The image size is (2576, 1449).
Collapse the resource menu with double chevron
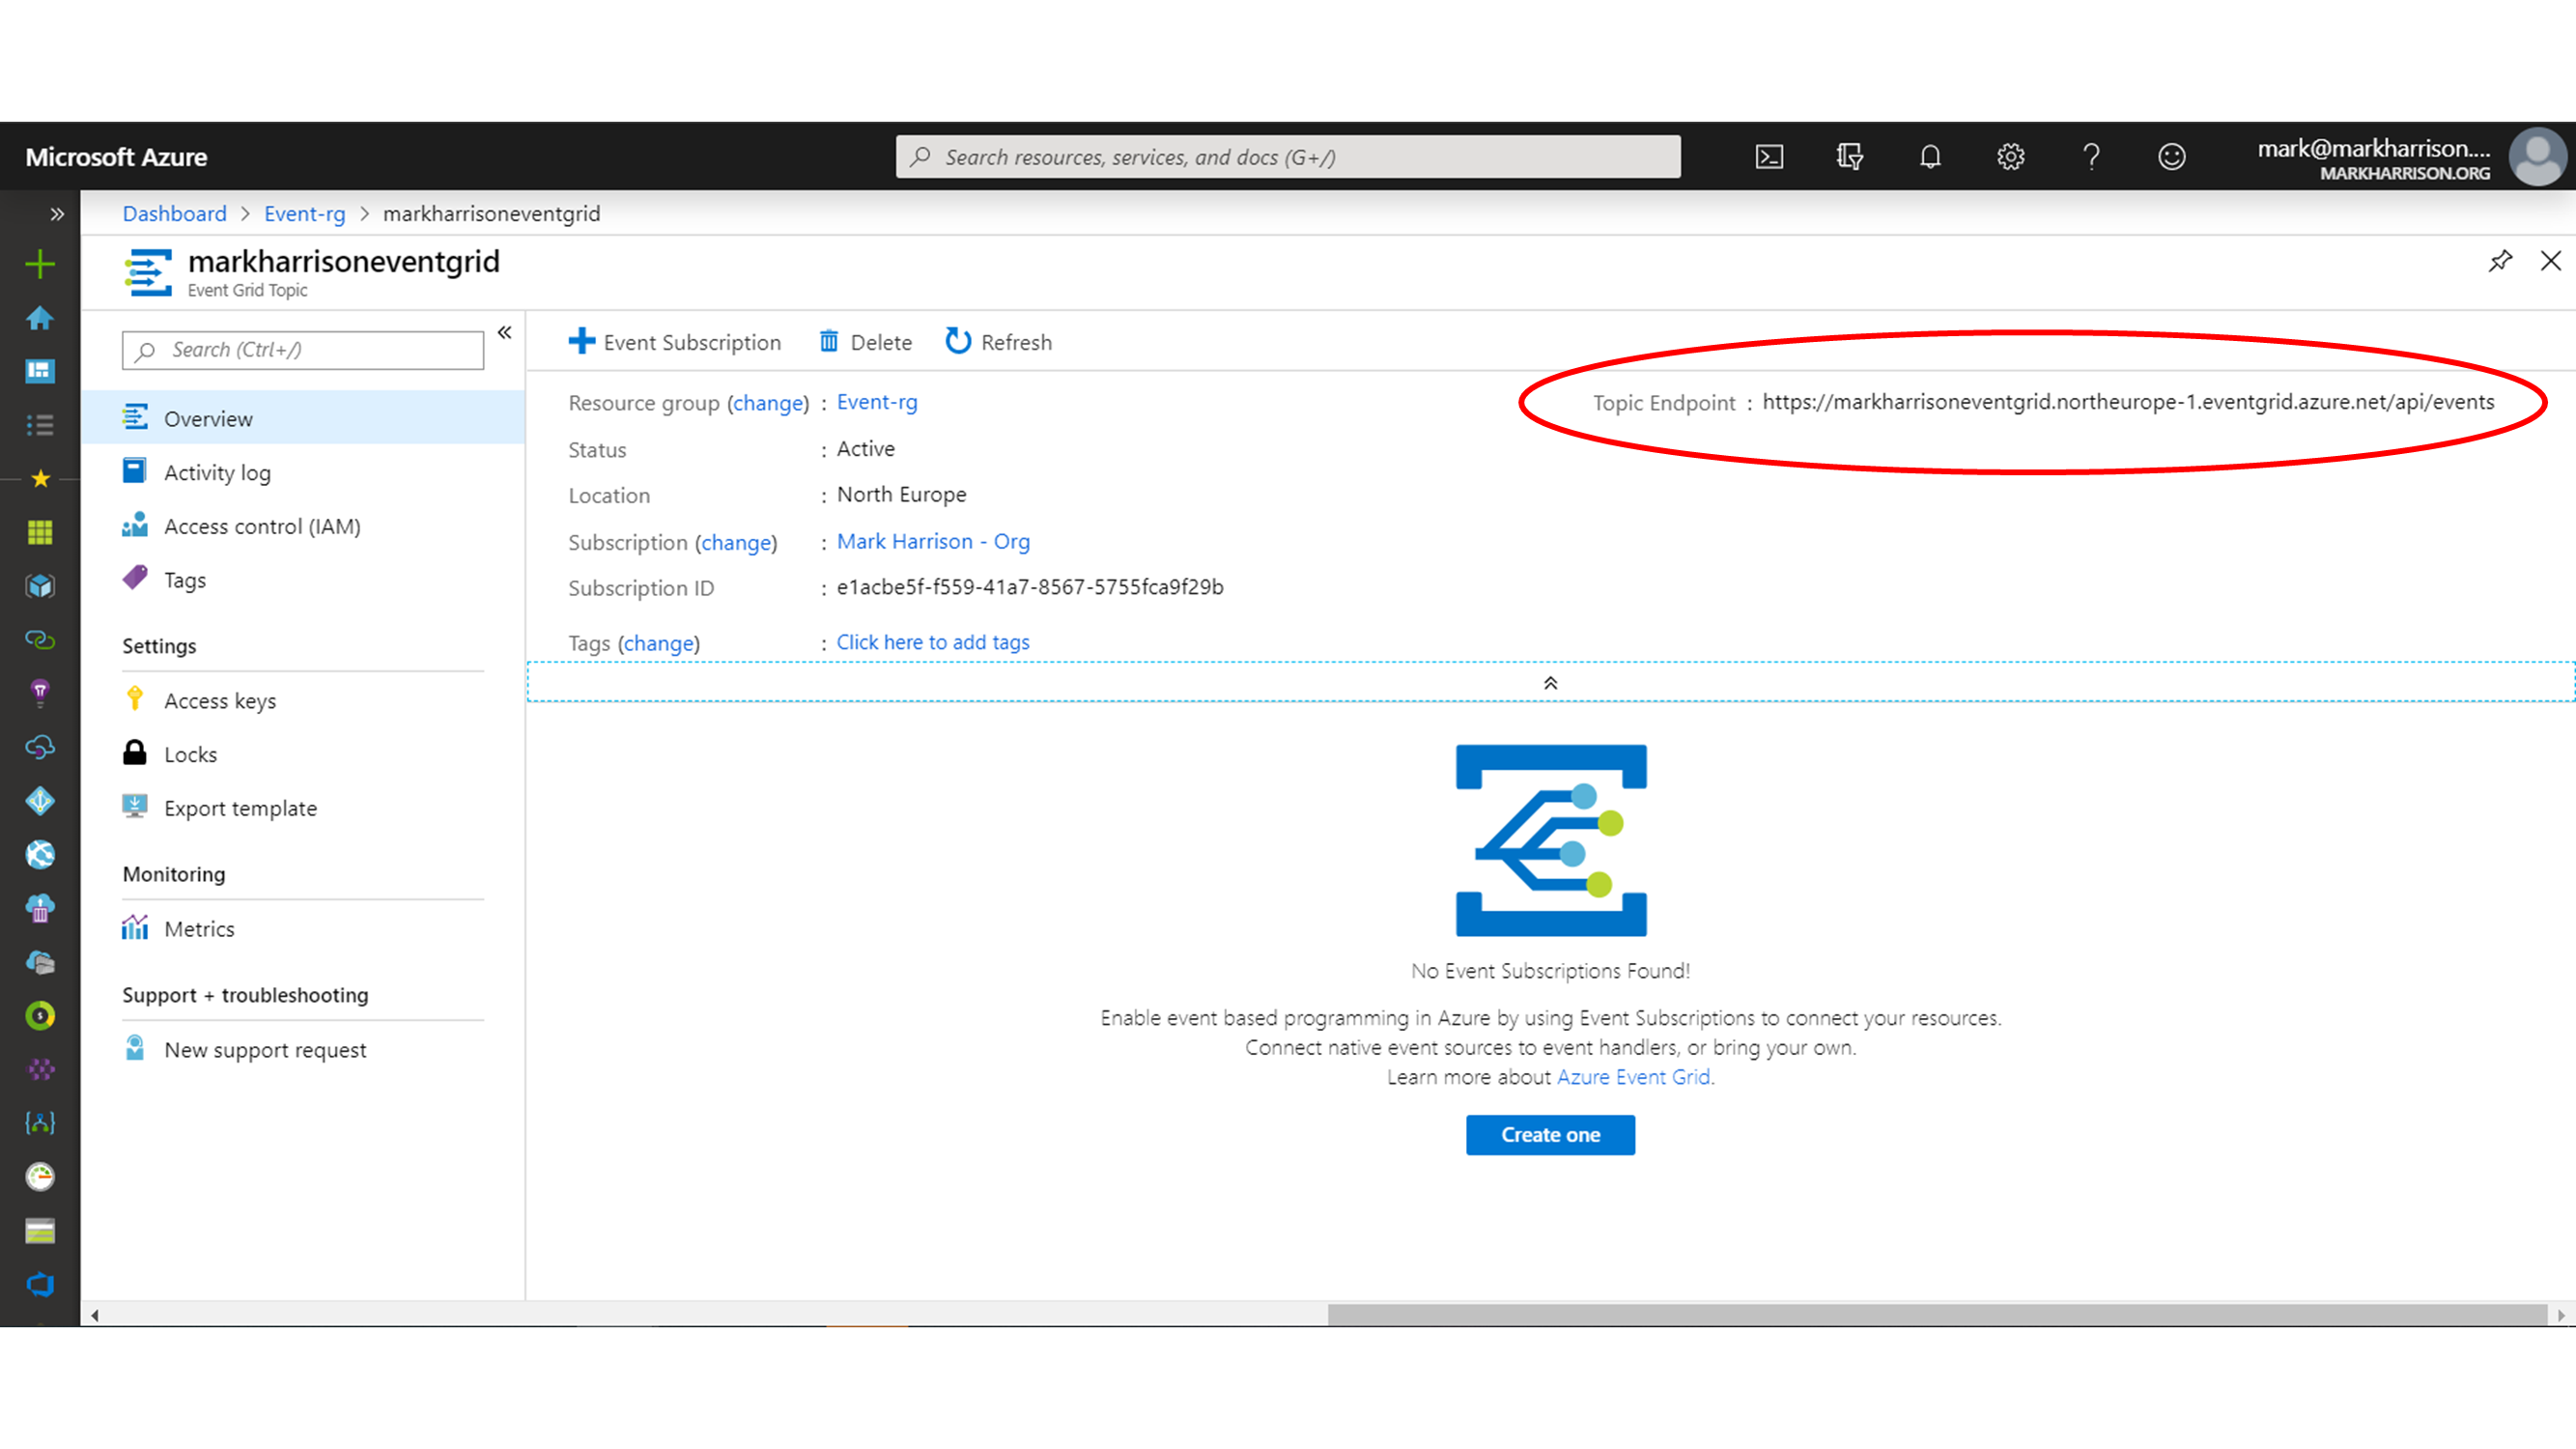[x=505, y=332]
